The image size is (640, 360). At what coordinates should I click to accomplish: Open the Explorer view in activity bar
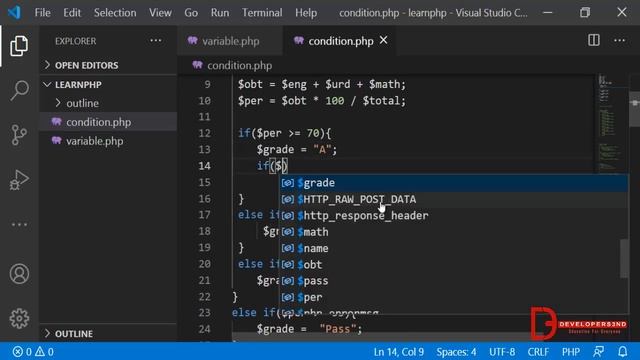tap(19, 45)
